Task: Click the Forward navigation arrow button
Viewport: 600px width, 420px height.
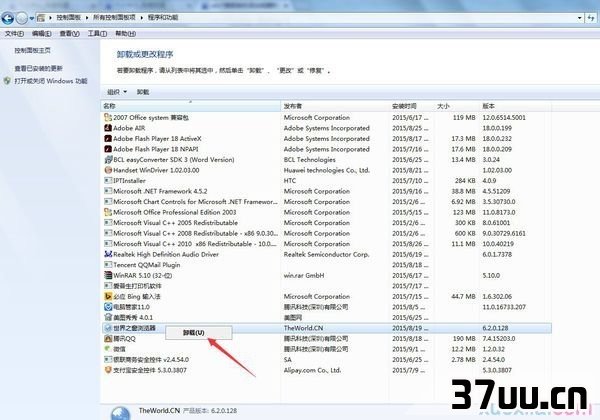Action: coord(22,18)
